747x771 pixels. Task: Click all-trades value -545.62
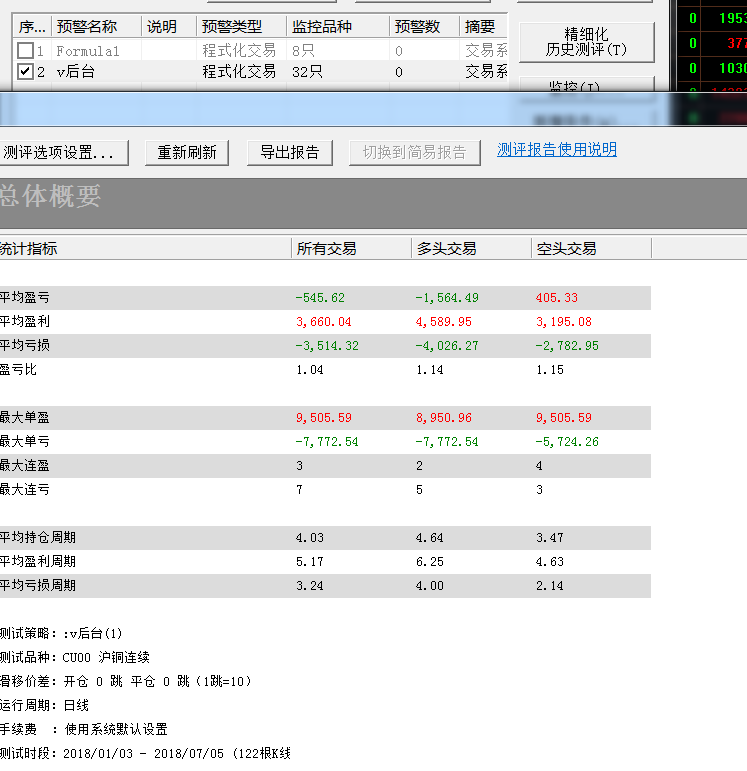coord(320,298)
